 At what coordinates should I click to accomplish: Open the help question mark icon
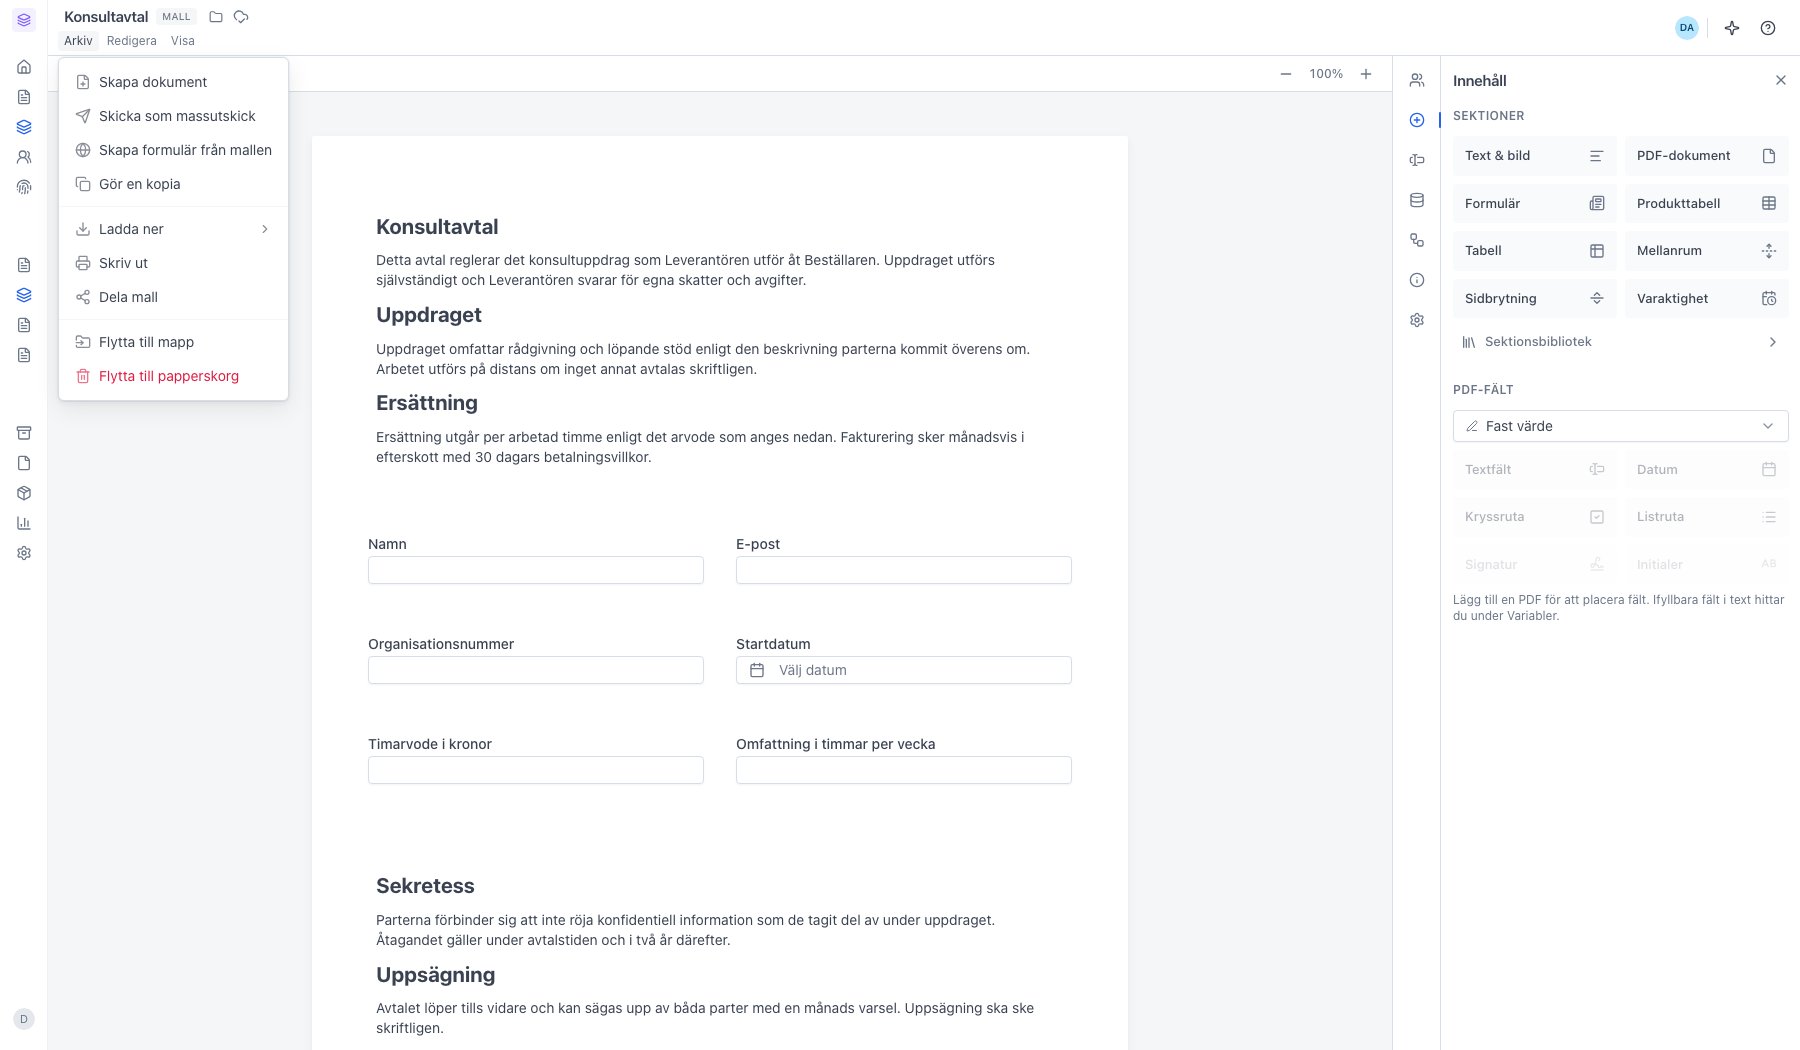click(x=1768, y=28)
